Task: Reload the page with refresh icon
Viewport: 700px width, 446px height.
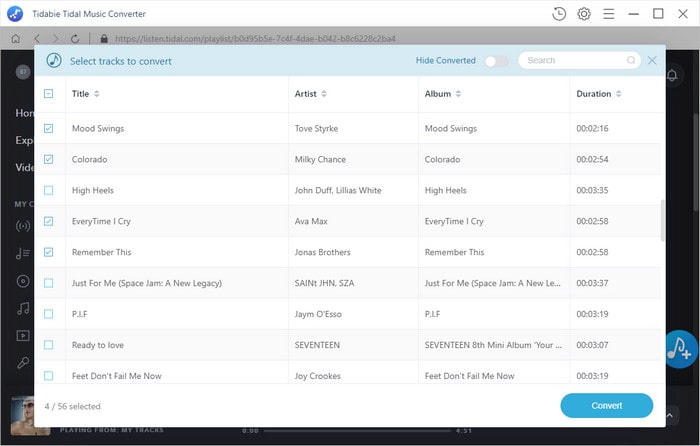Action: point(75,39)
